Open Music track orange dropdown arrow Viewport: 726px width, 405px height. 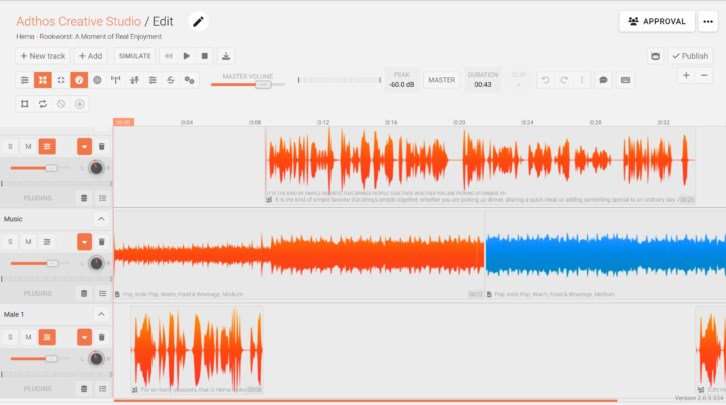(84, 242)
